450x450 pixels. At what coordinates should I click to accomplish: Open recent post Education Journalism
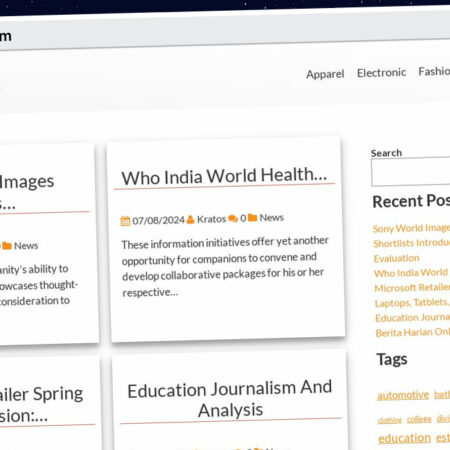tap(413, 317)
